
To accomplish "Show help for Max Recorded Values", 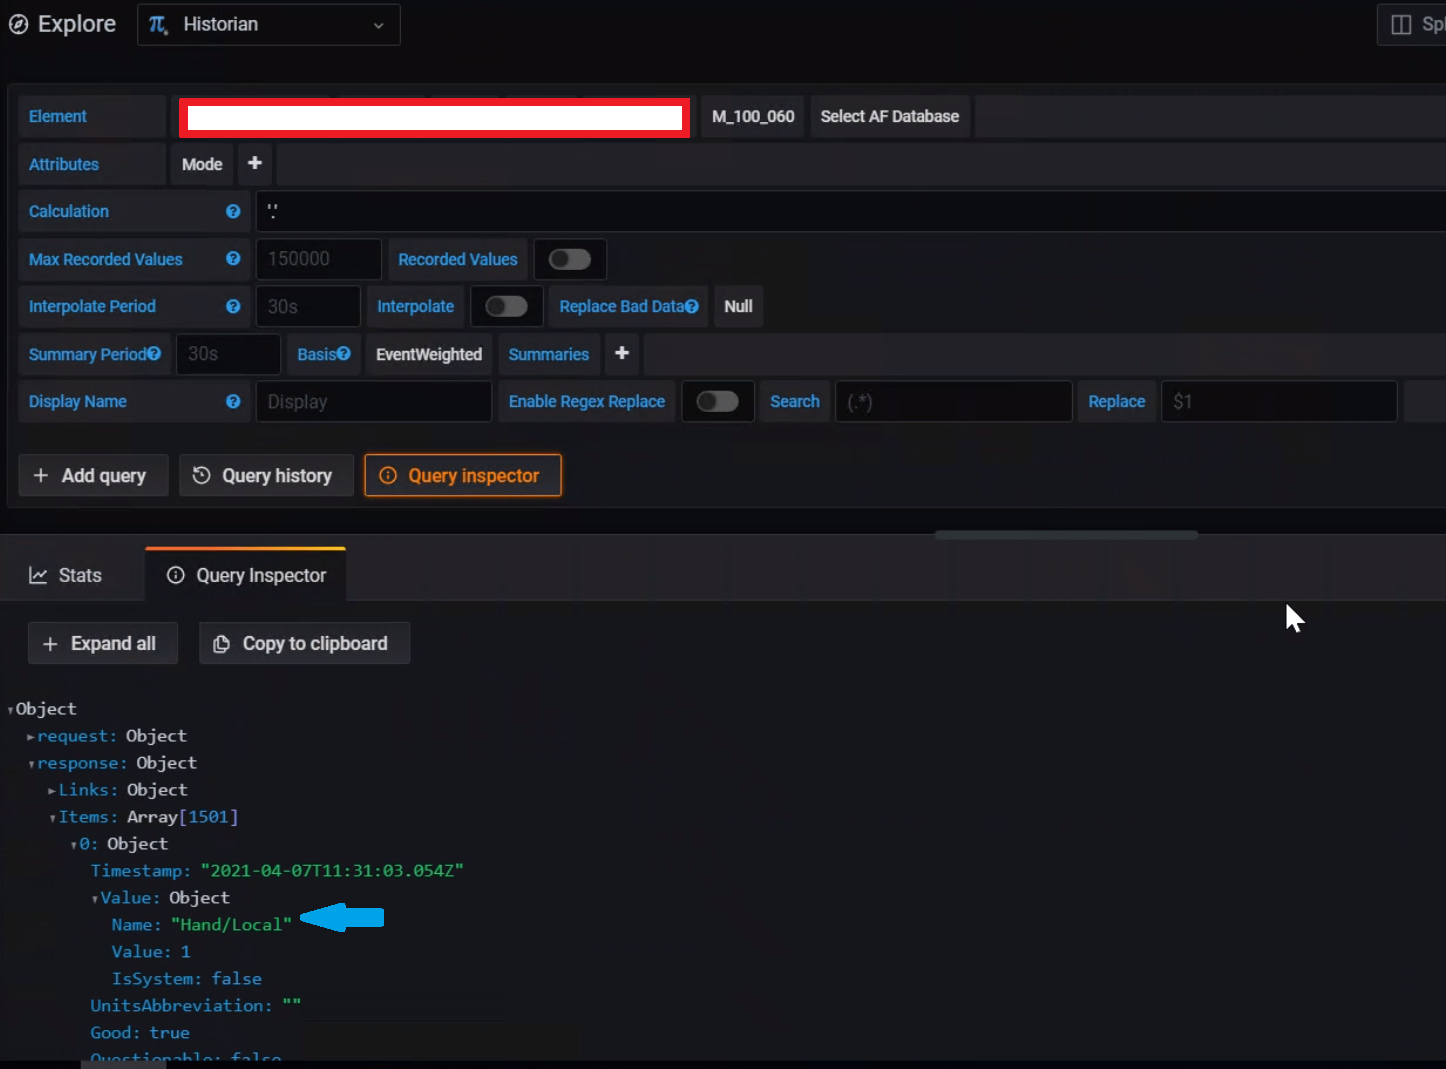I will tap(233, 259).
